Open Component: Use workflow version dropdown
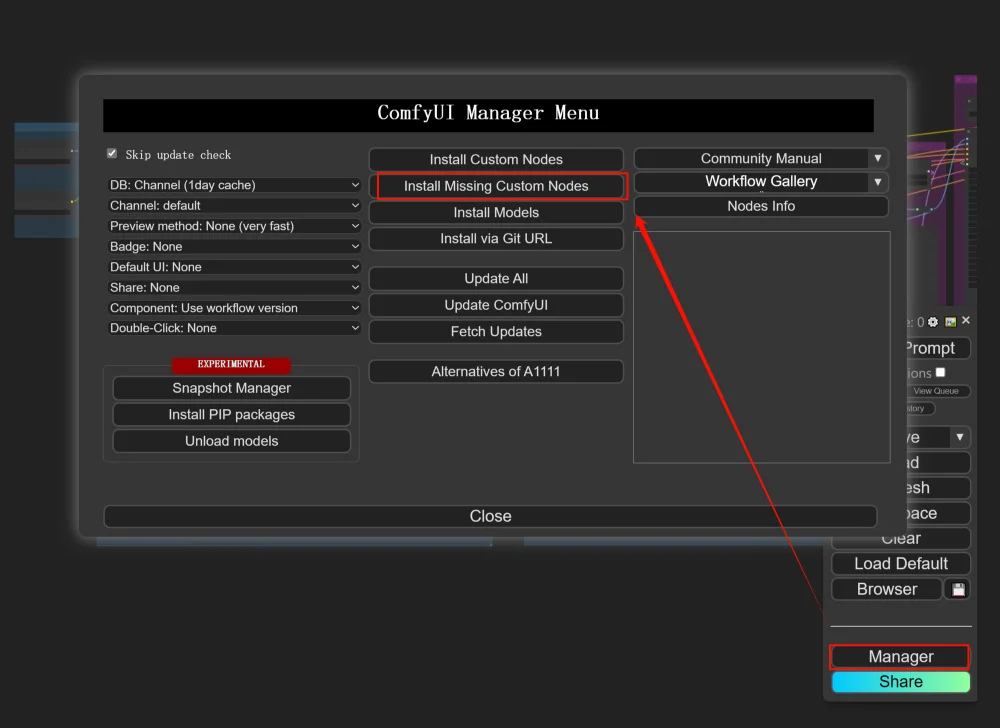This screenshot has height=728, width=1000. pyautogui.click(x=234, y=307)
